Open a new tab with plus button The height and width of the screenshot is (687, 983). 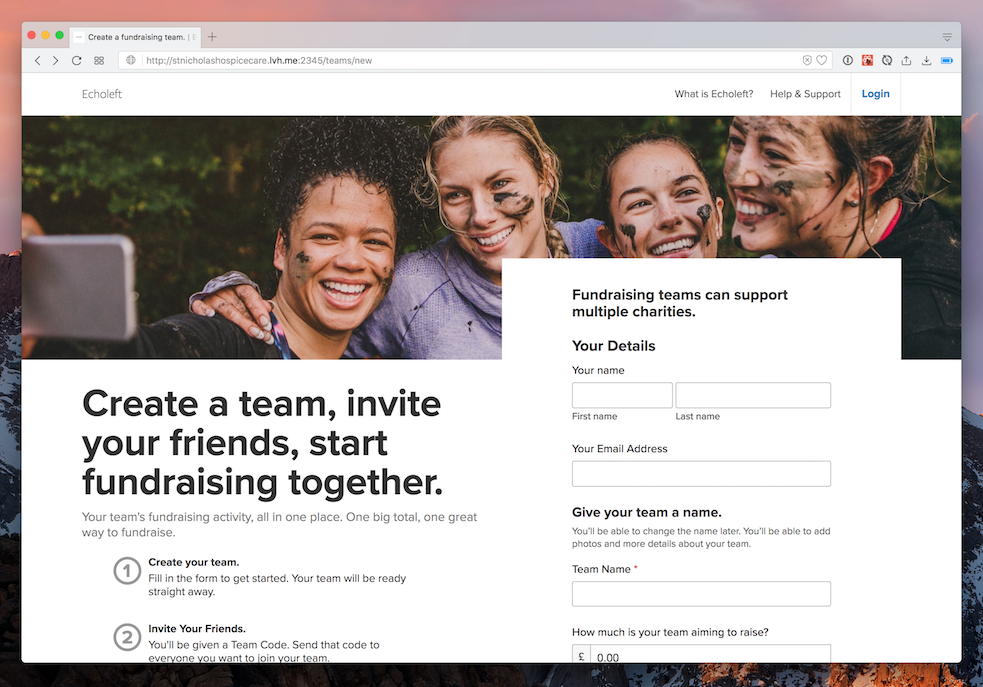pyautogui.click(x=212, y=37)
